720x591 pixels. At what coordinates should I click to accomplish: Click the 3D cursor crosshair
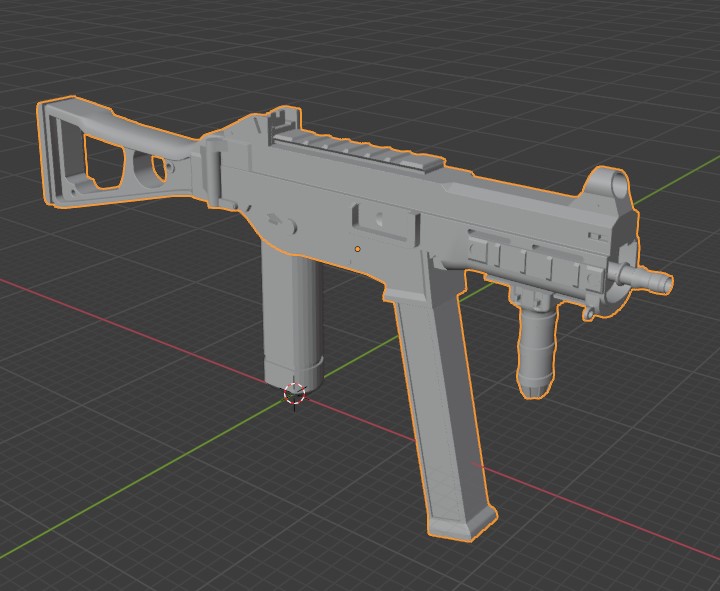pyautogui.click(x=294, y=394)
